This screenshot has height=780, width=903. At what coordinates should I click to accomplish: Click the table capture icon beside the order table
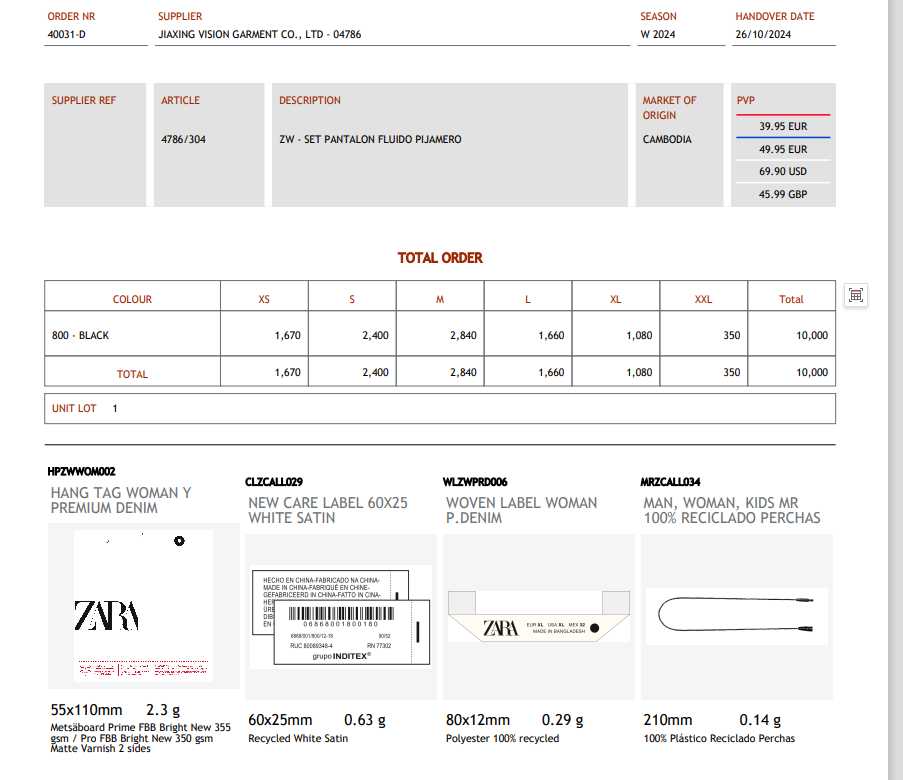(855, 294)
